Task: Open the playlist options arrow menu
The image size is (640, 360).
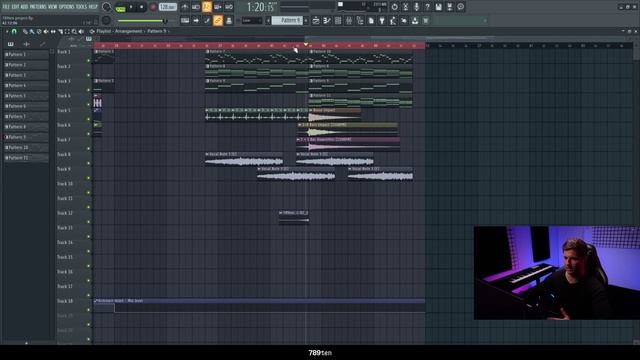Action: pyautogui.click(x=7, y=31)
